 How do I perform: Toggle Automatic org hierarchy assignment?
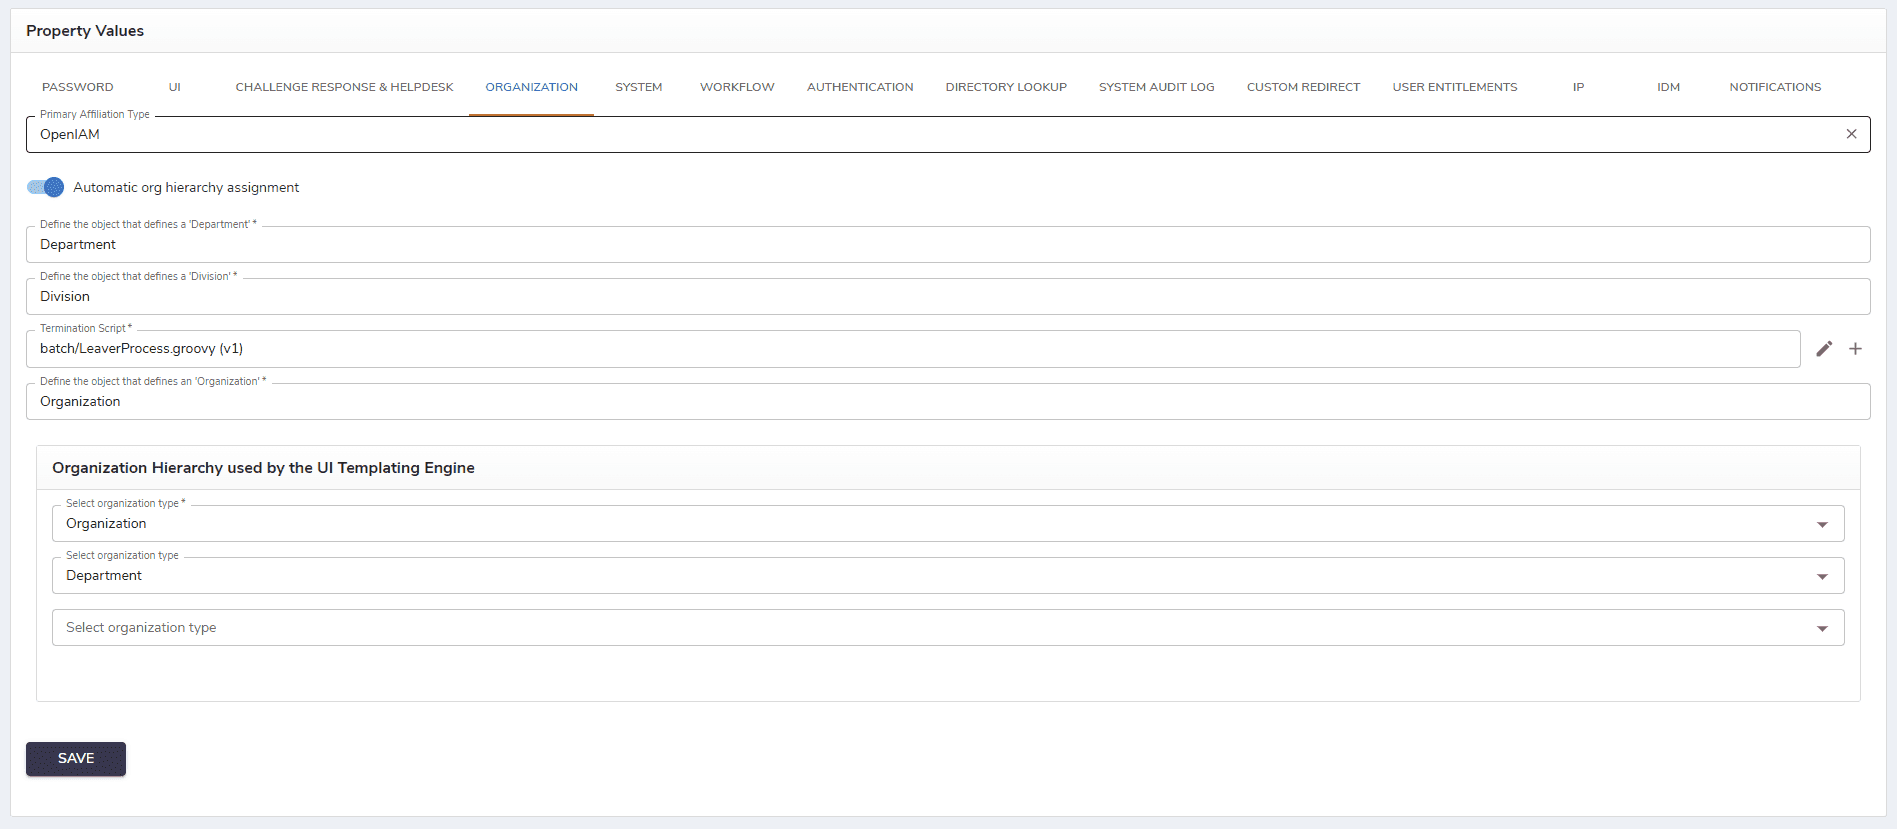46,187
